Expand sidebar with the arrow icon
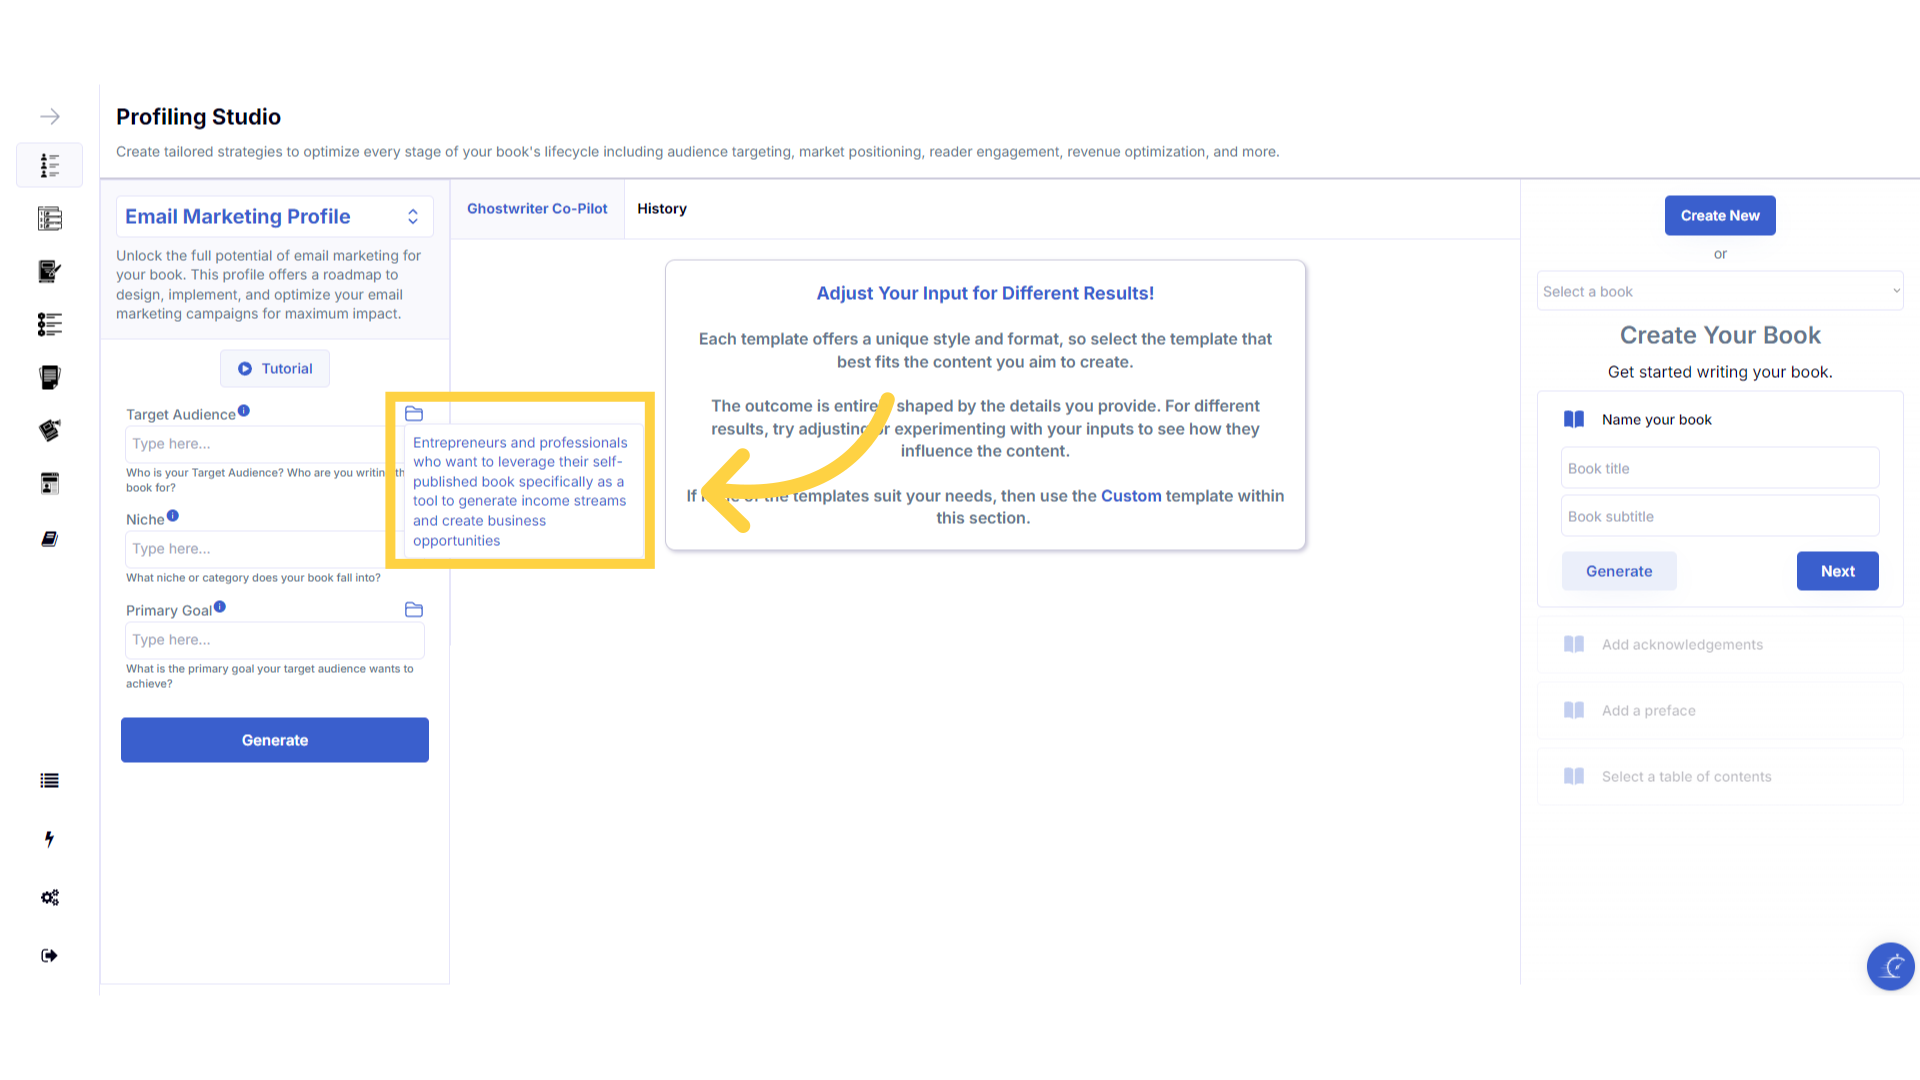Screen dimensions: 1920x1080 click(49, 117)
